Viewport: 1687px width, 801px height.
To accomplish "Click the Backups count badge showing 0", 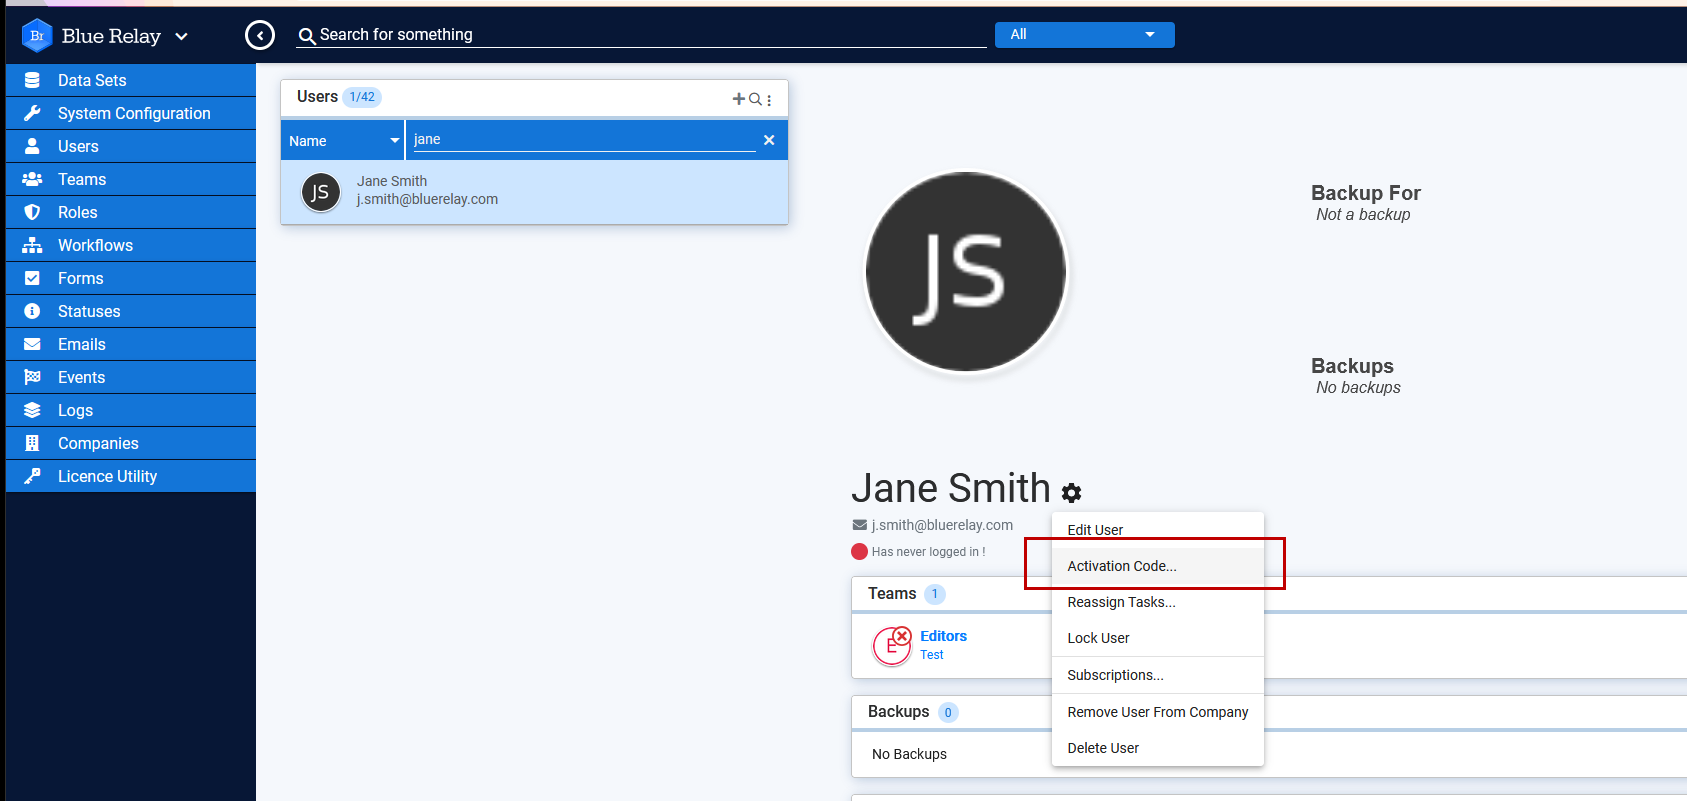I will pos(948,712).
